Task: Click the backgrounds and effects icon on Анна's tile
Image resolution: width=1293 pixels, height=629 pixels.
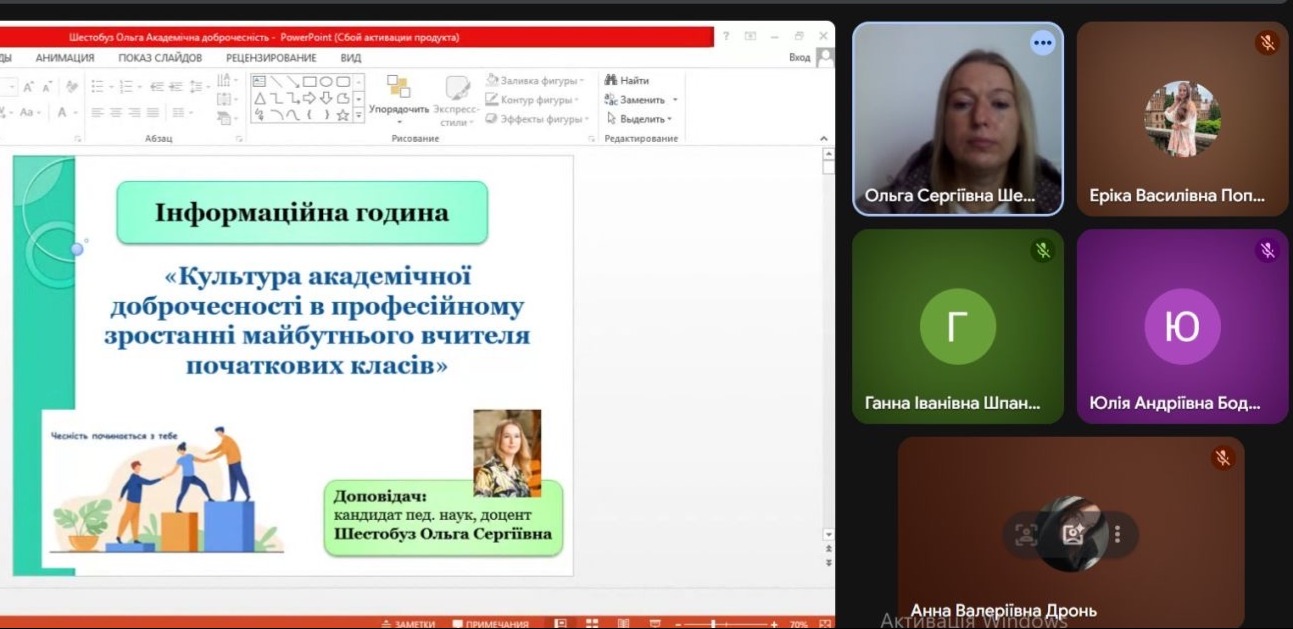Action: click(x=1073, y=534)
